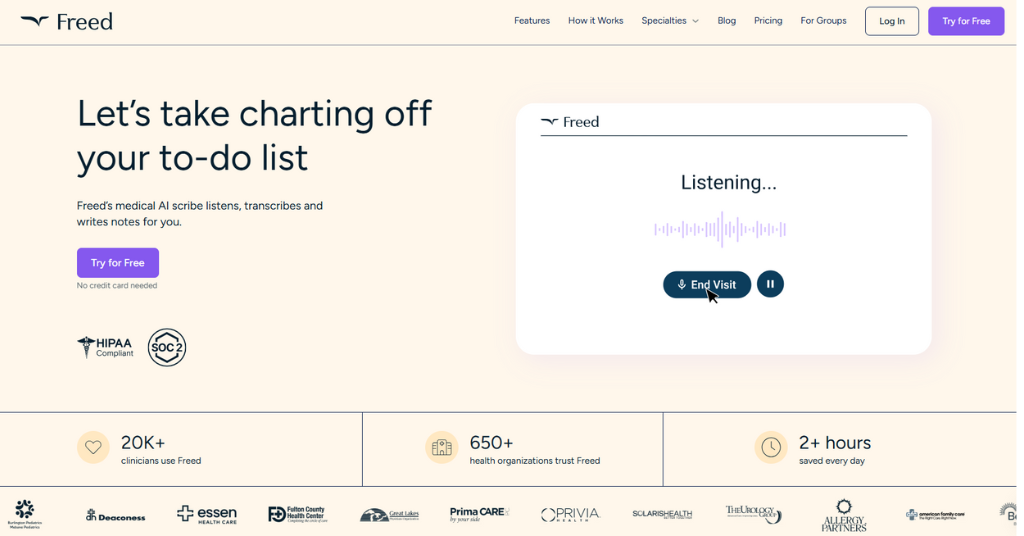Click the '20K+' statistic

(x=143, y=443)
